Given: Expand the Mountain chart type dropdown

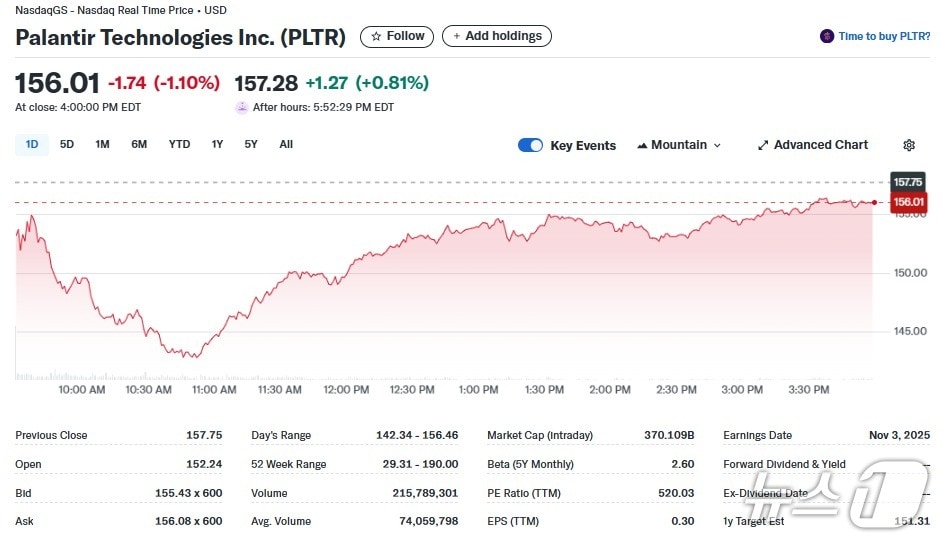Looking at the screenshot, I should [x=716, y=145].
